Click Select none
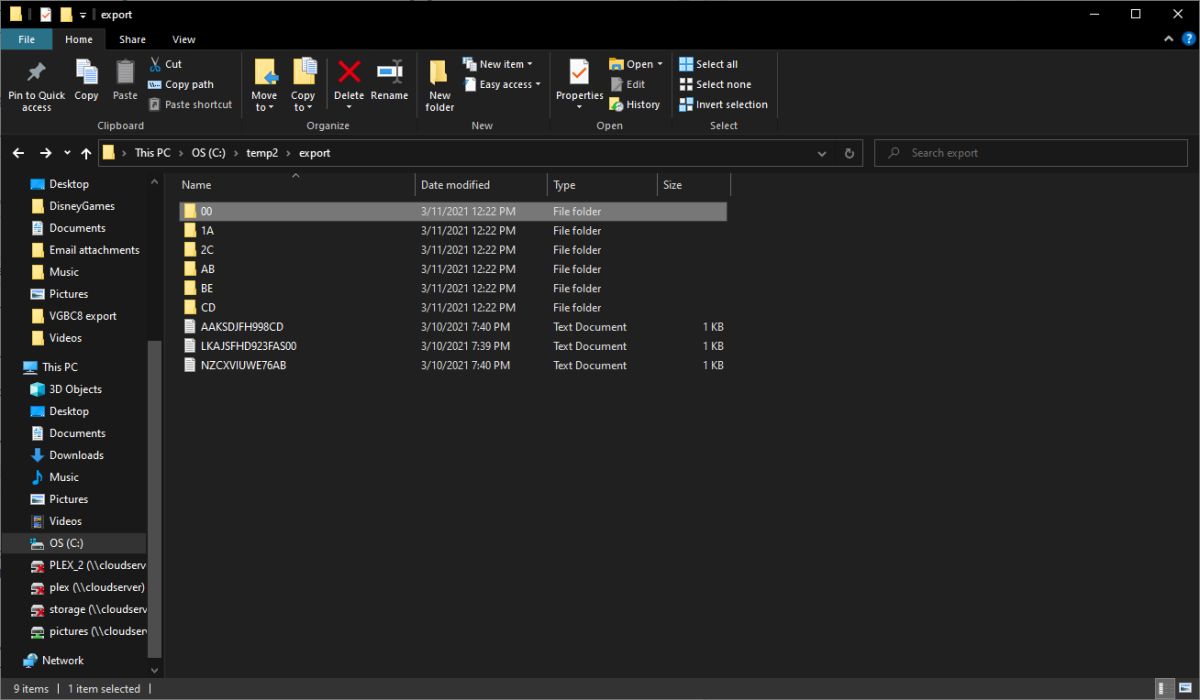Image resolution: width=1200 pixels, height=700 pixels. pyautogui.click(x=715, y=84)
